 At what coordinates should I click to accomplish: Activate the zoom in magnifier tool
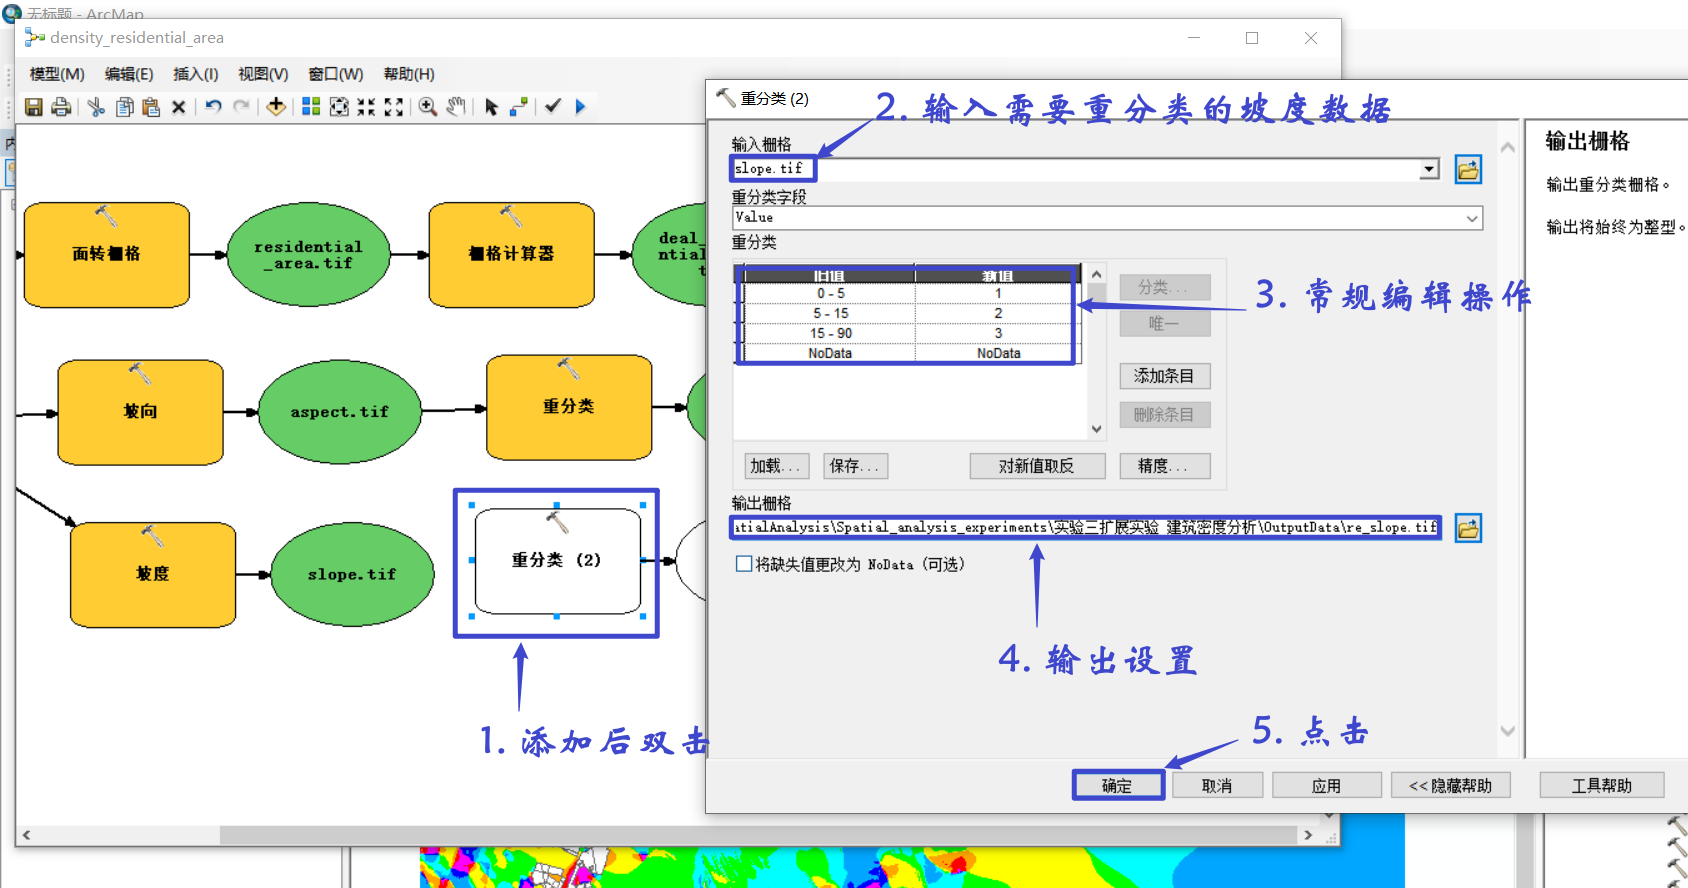click(x=428, y=107)
